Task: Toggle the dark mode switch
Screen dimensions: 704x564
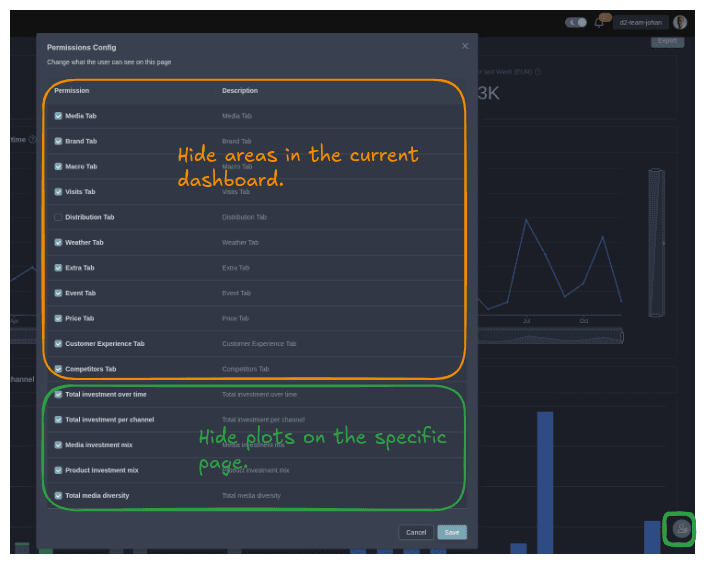Action: [576, 22]
